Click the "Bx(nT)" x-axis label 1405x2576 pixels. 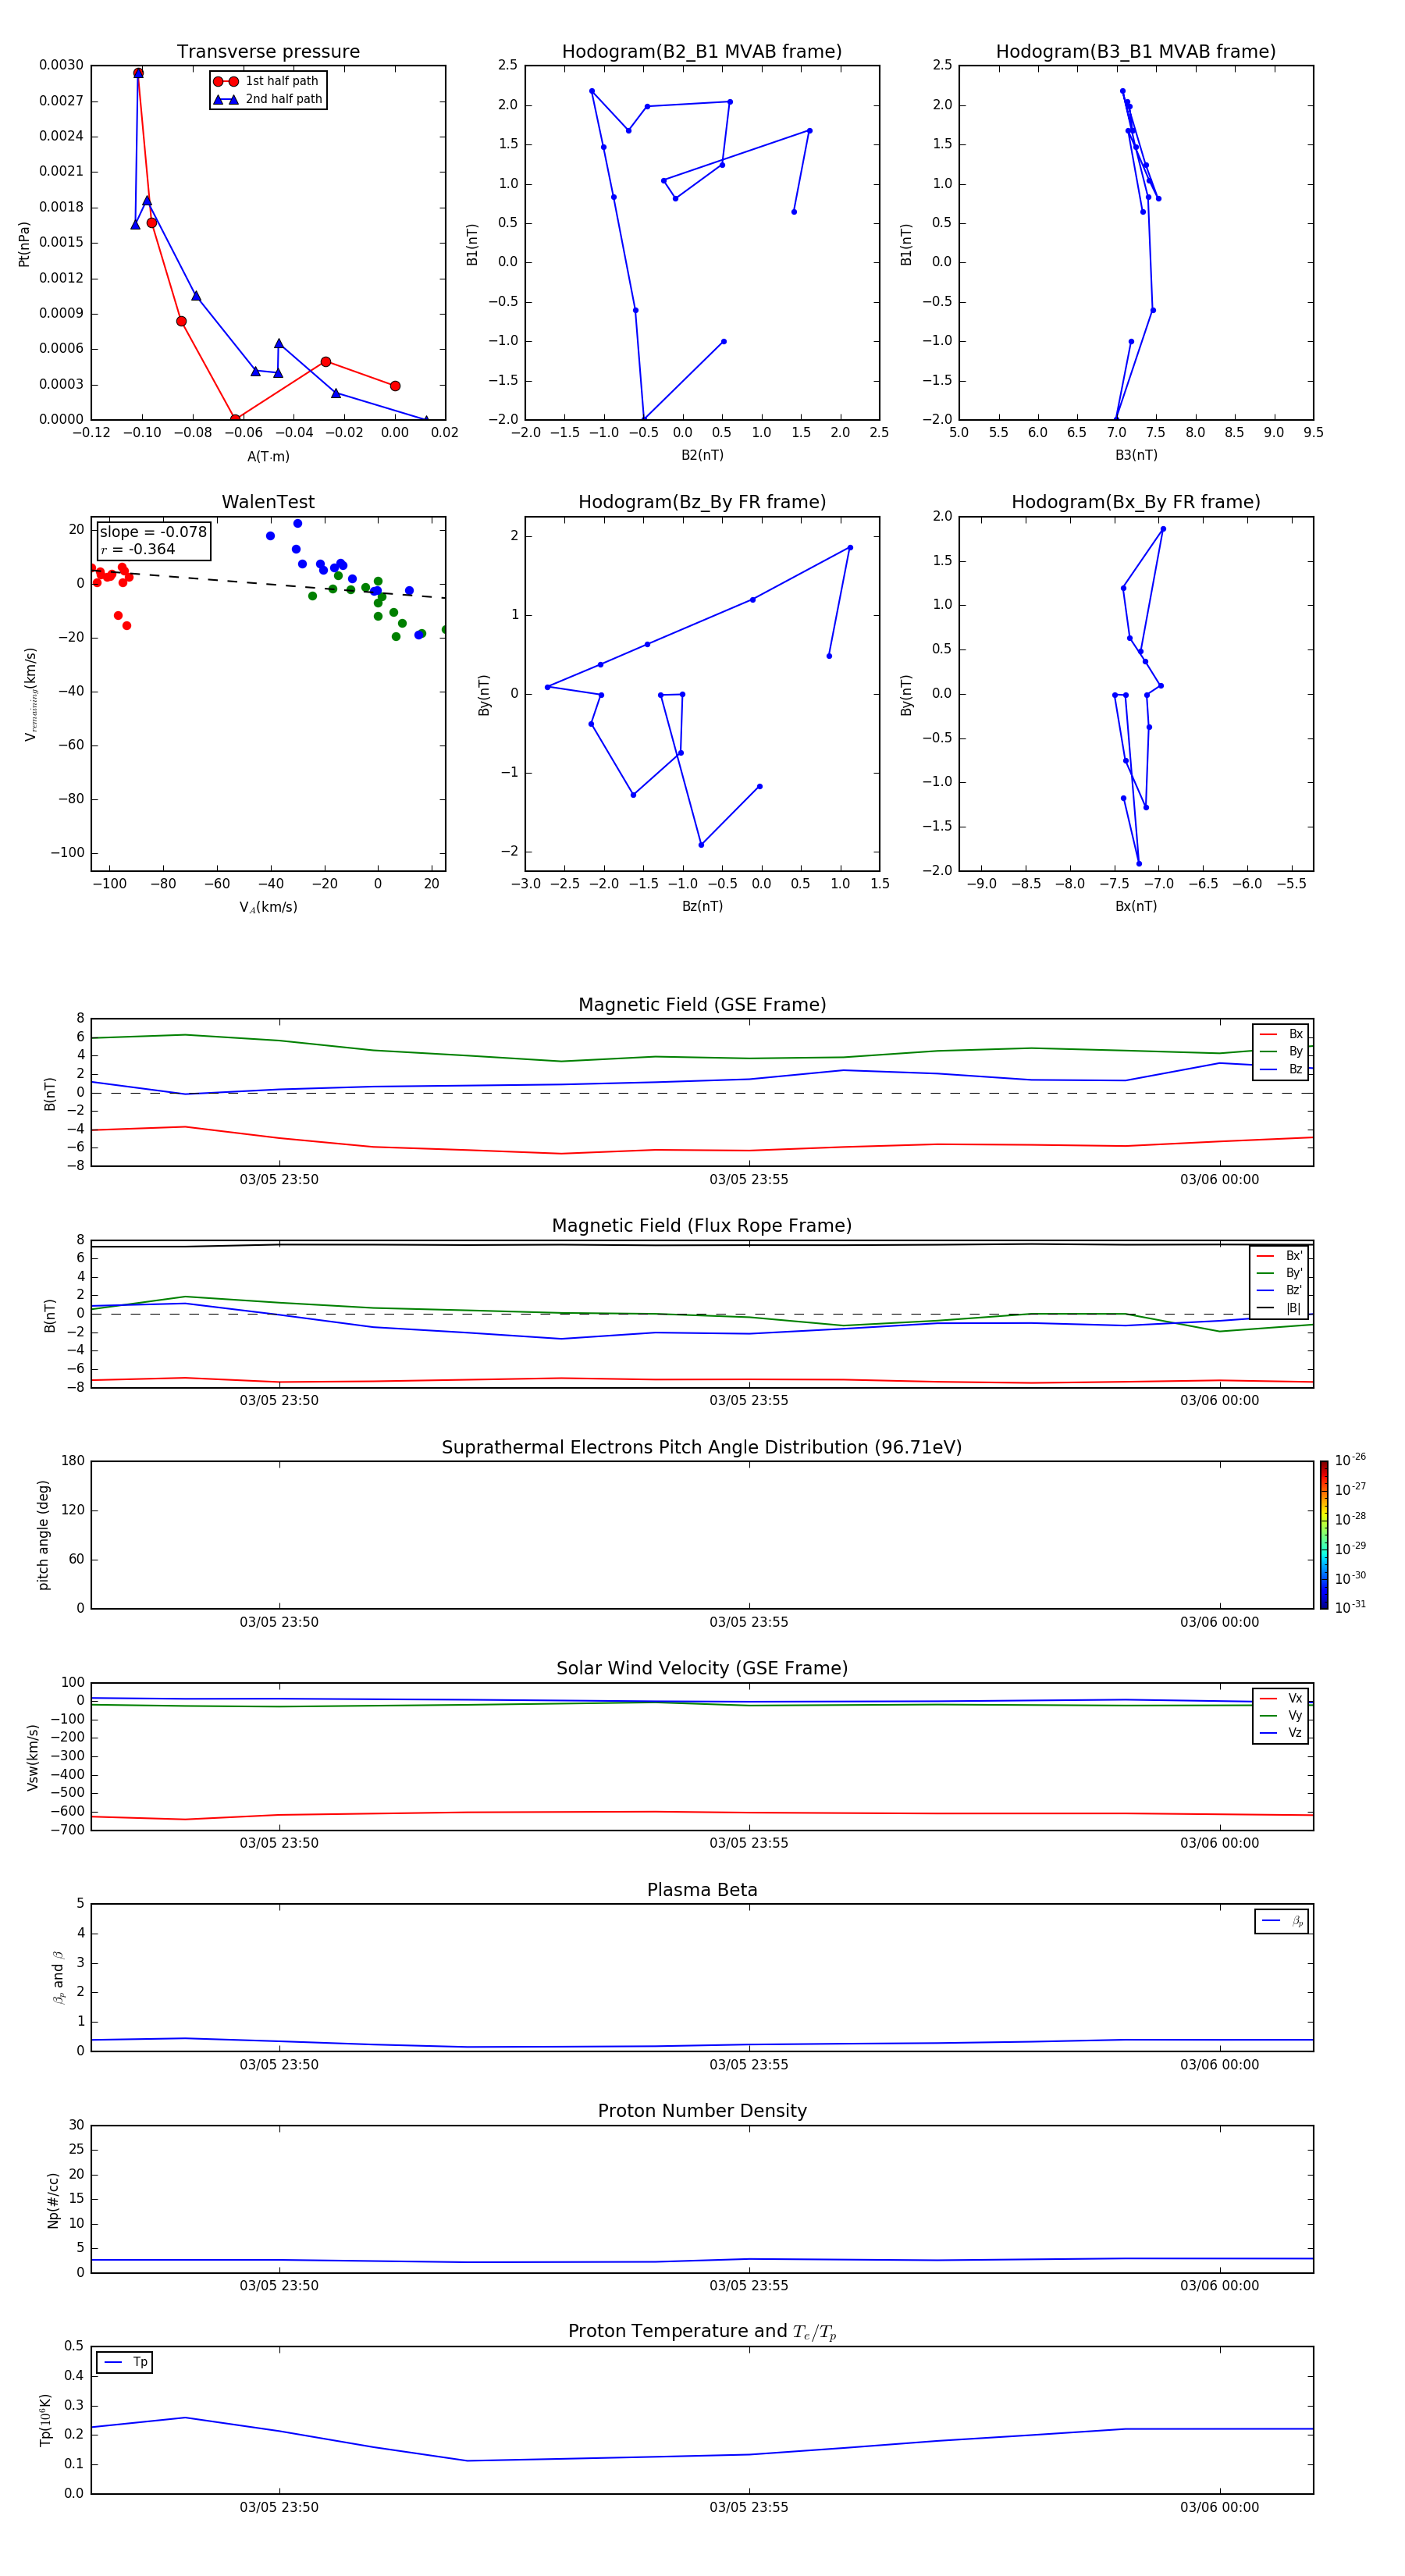[1136, 906]
